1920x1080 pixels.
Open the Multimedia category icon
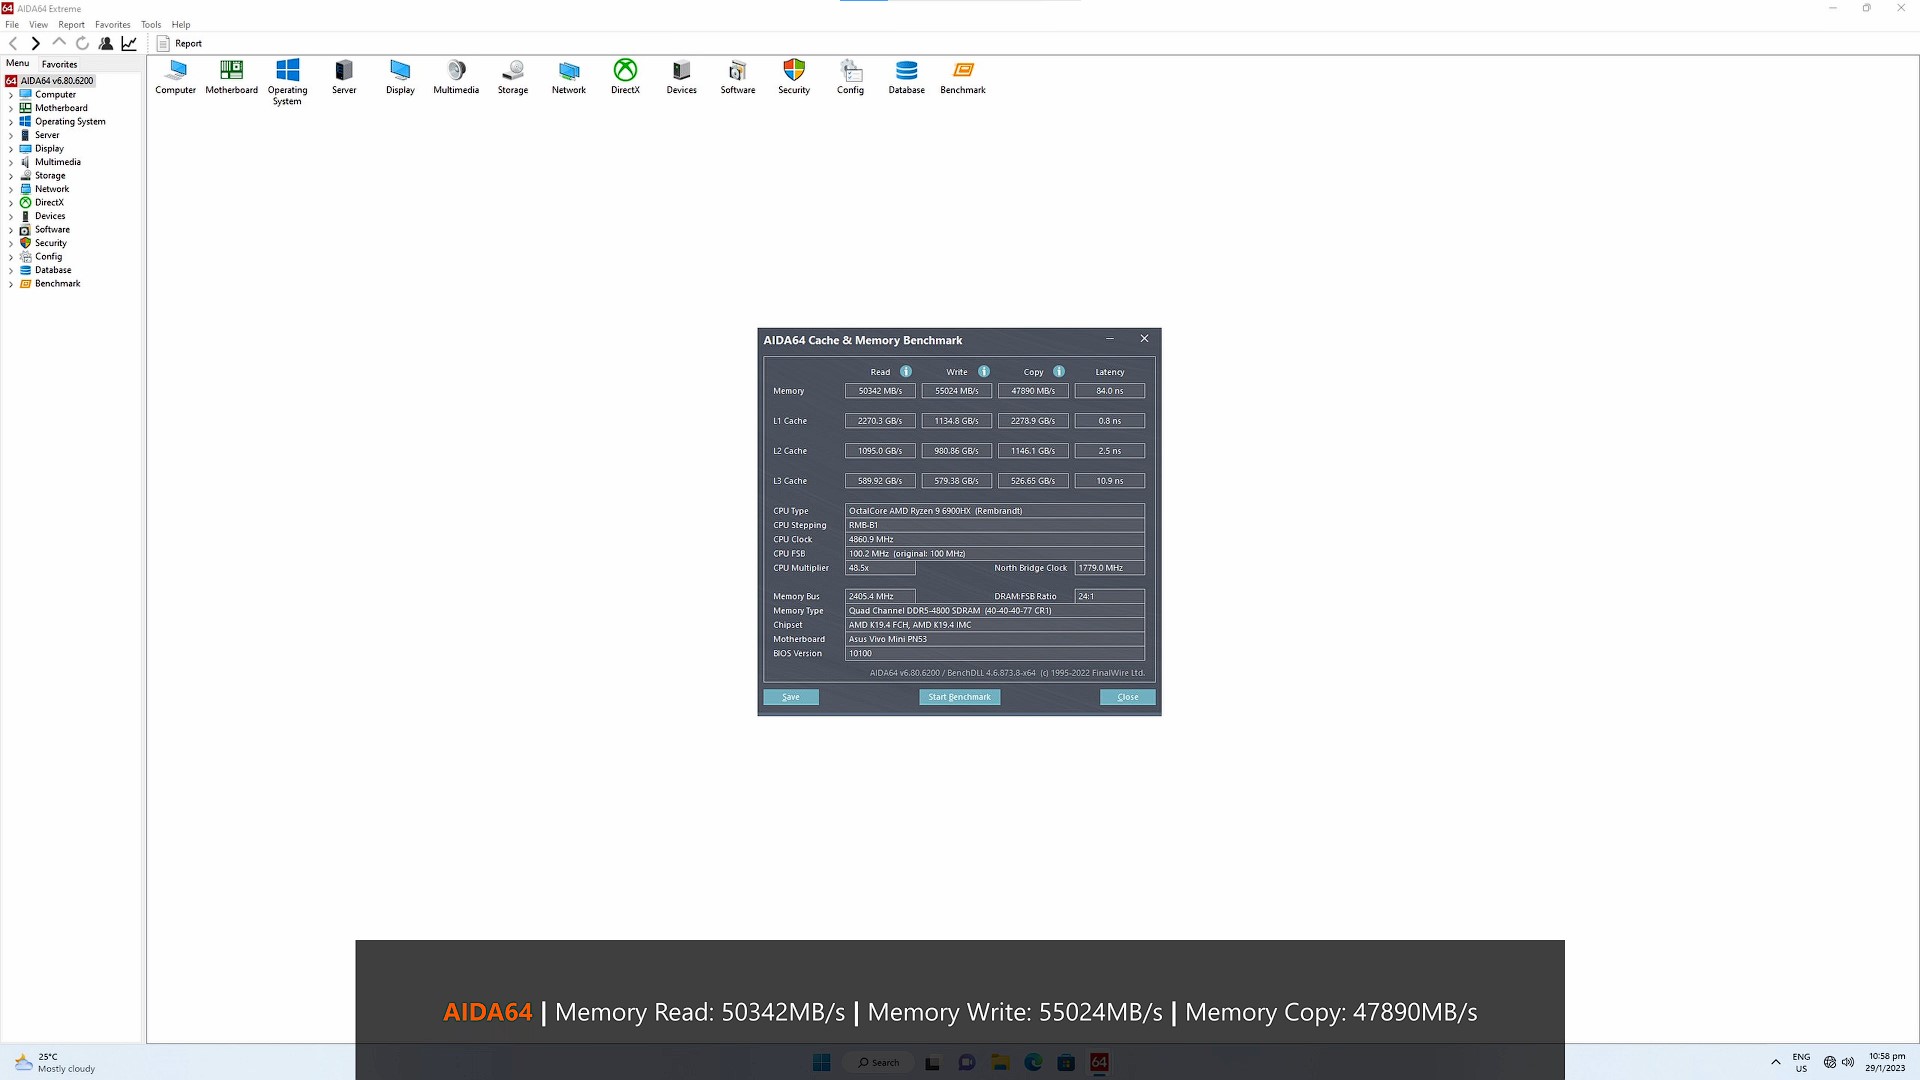pos(456,77)
